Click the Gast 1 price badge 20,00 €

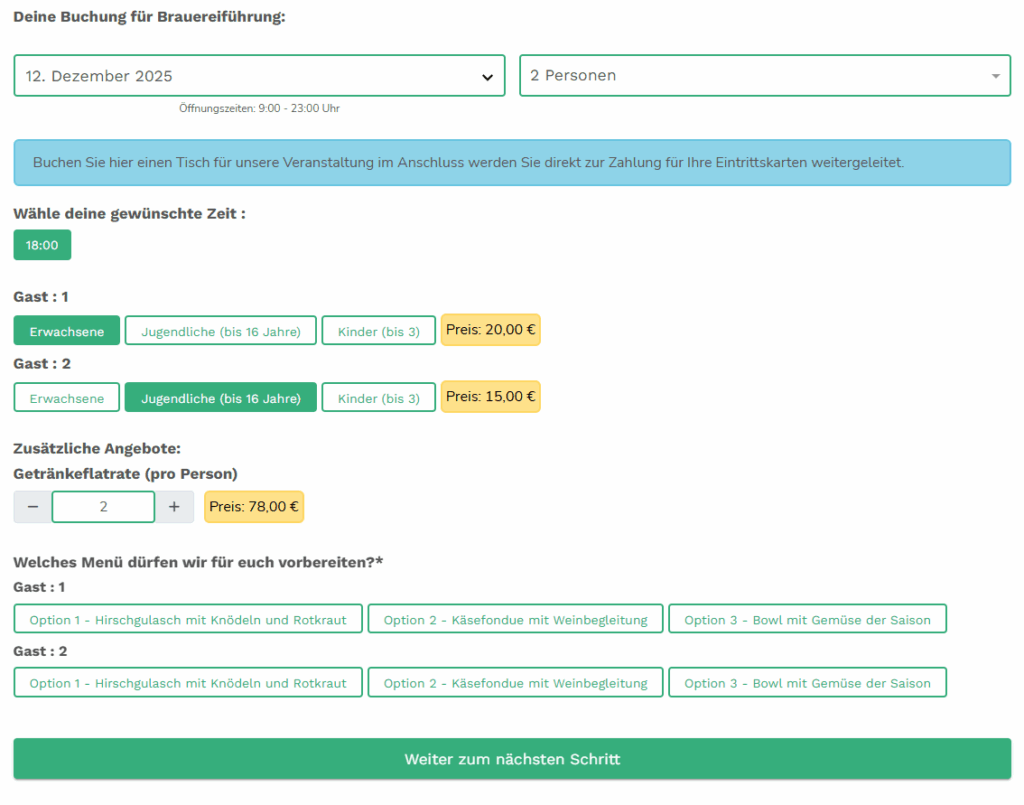pos(490,330)
